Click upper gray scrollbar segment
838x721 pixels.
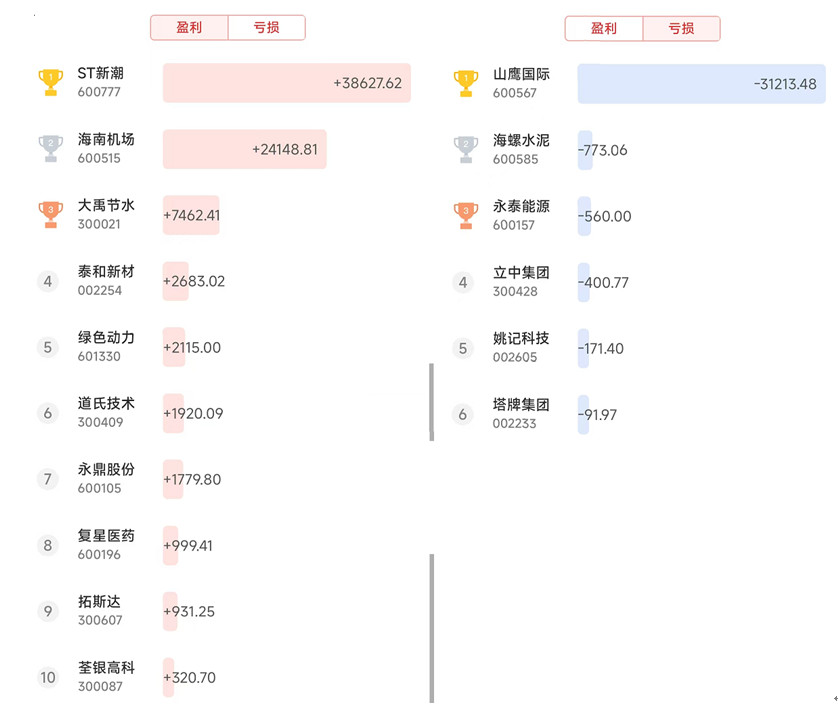click(432, 401)
